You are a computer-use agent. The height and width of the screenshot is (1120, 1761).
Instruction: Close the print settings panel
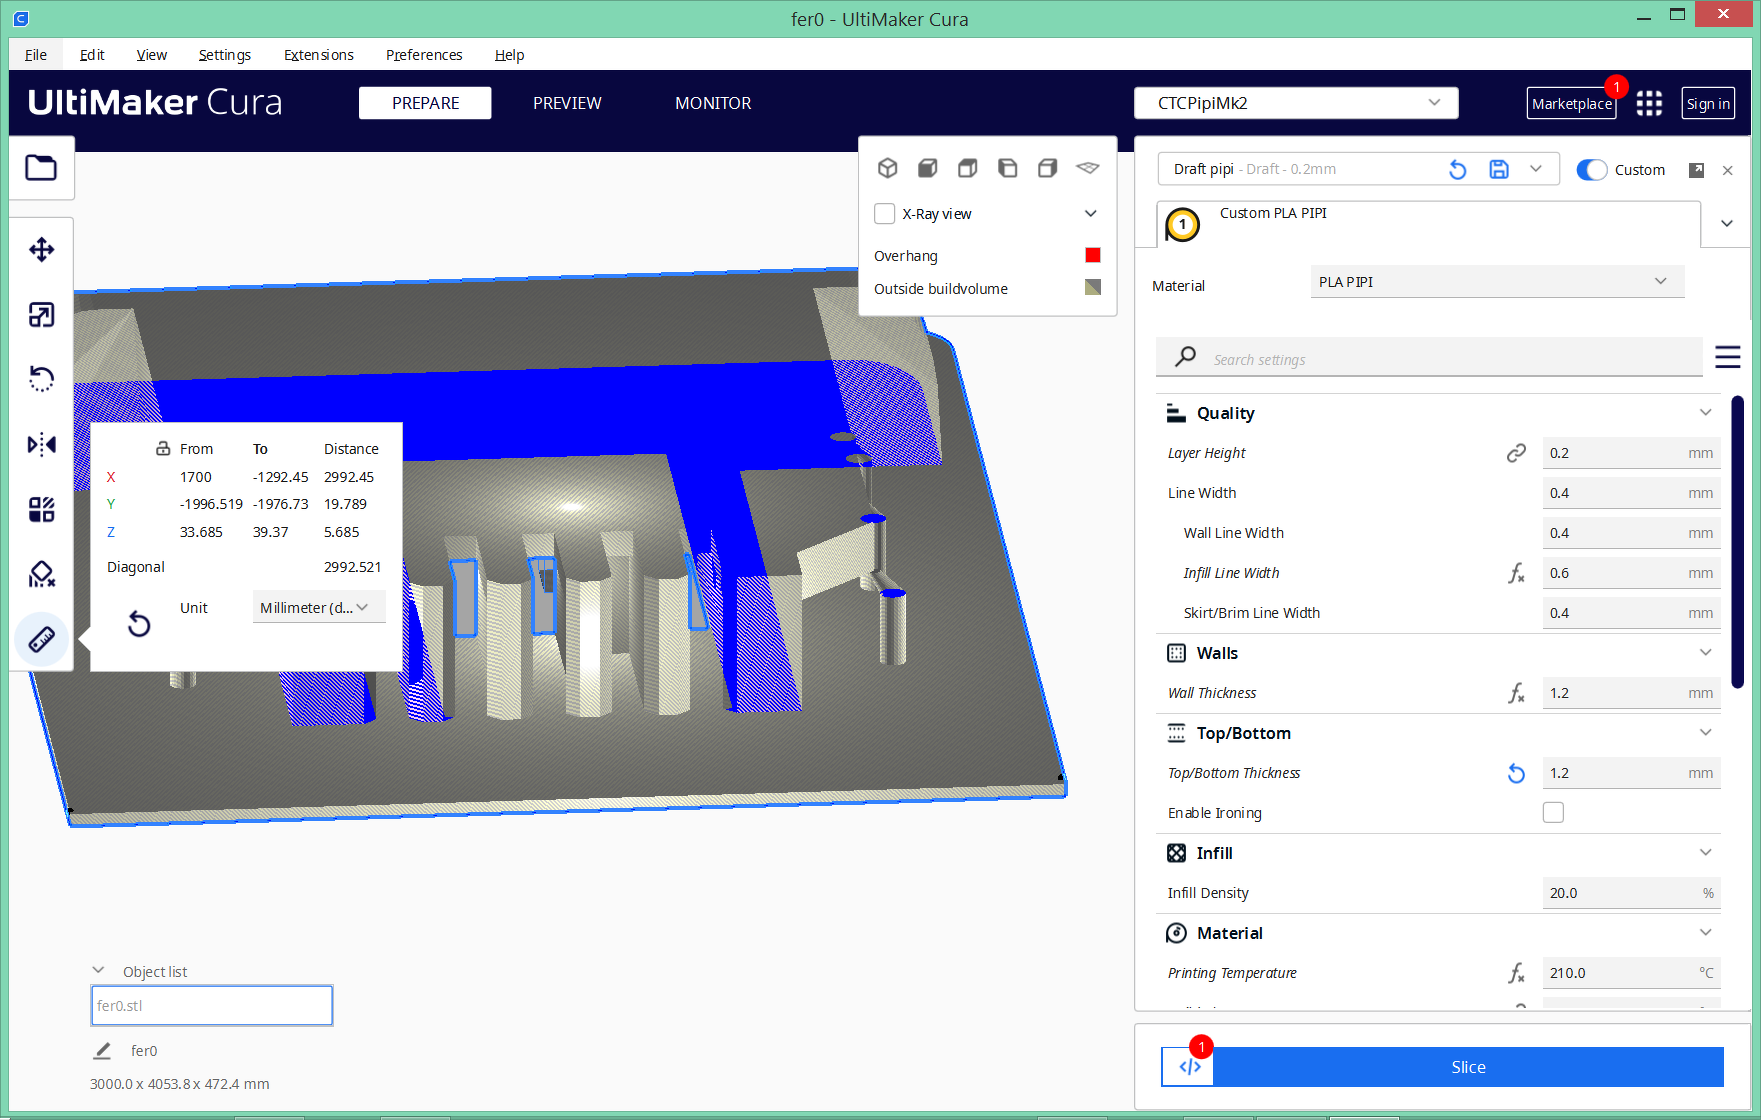coord(1727,171)
